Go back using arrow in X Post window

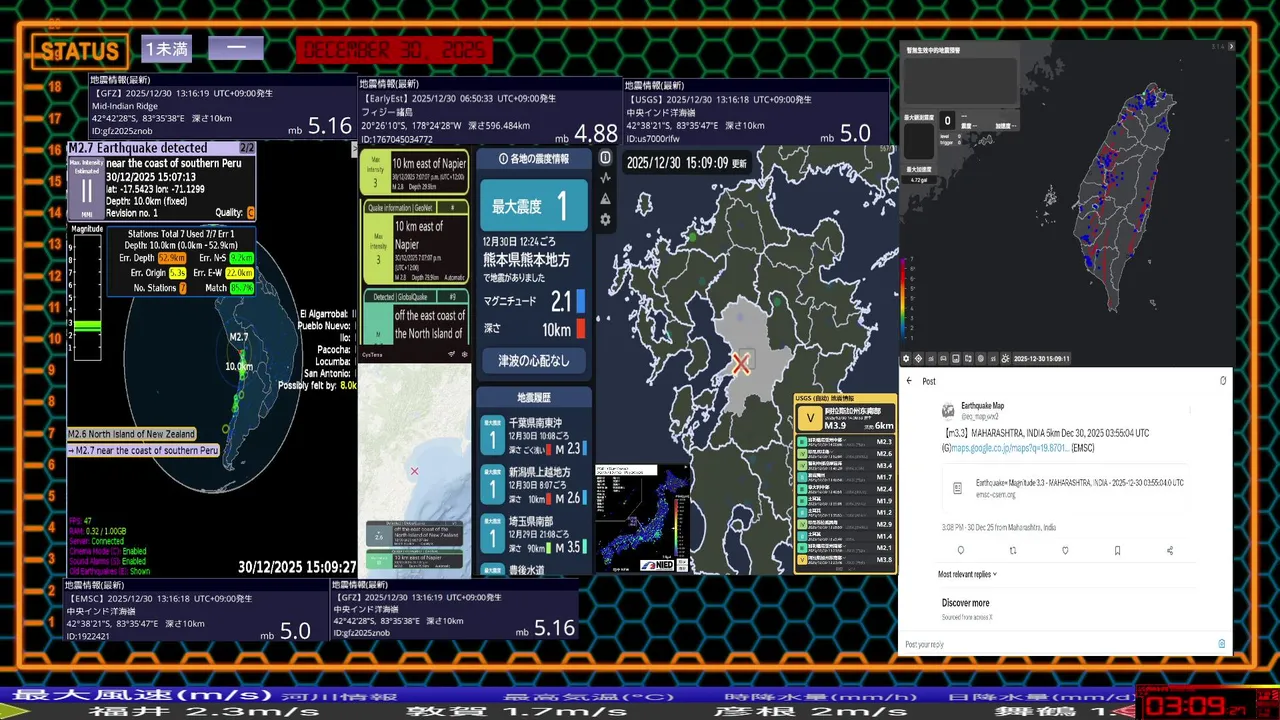click(x=909, y=381)
